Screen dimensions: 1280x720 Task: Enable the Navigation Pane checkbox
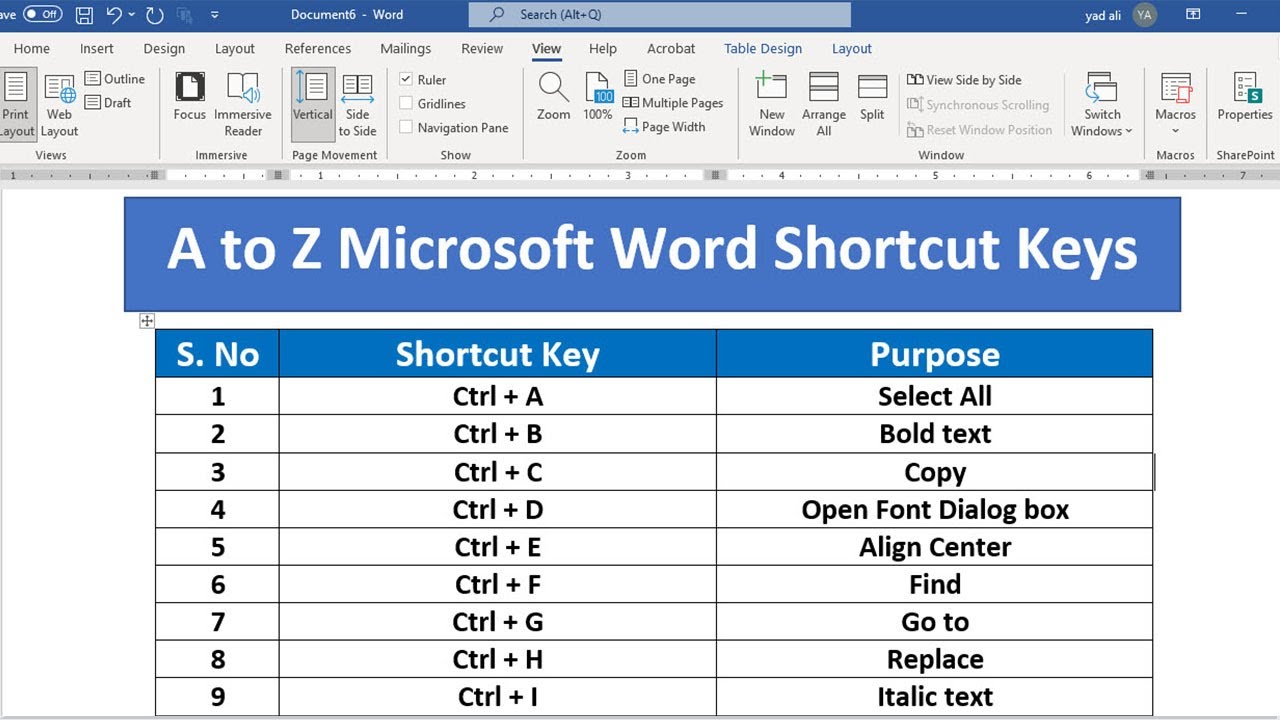(406, 128)
